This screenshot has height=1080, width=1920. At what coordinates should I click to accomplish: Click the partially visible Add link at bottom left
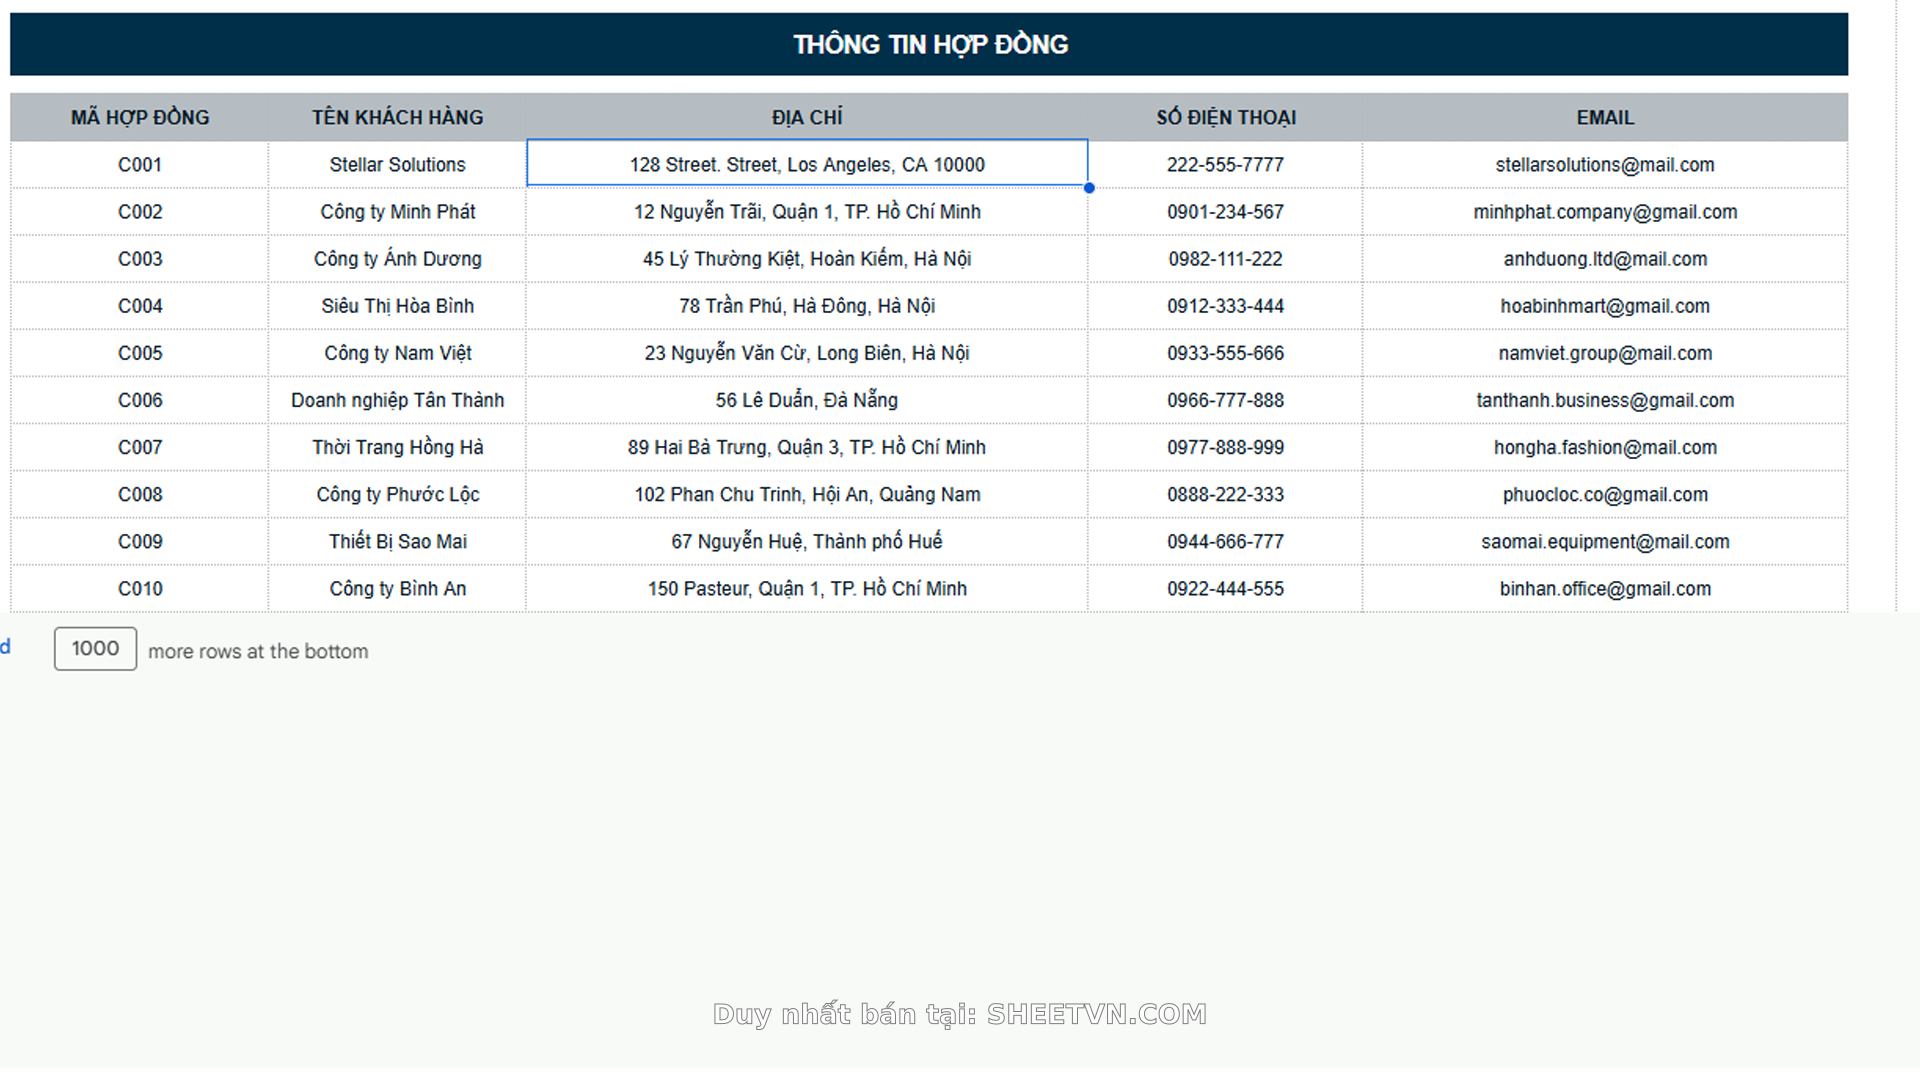coord(5,647)
